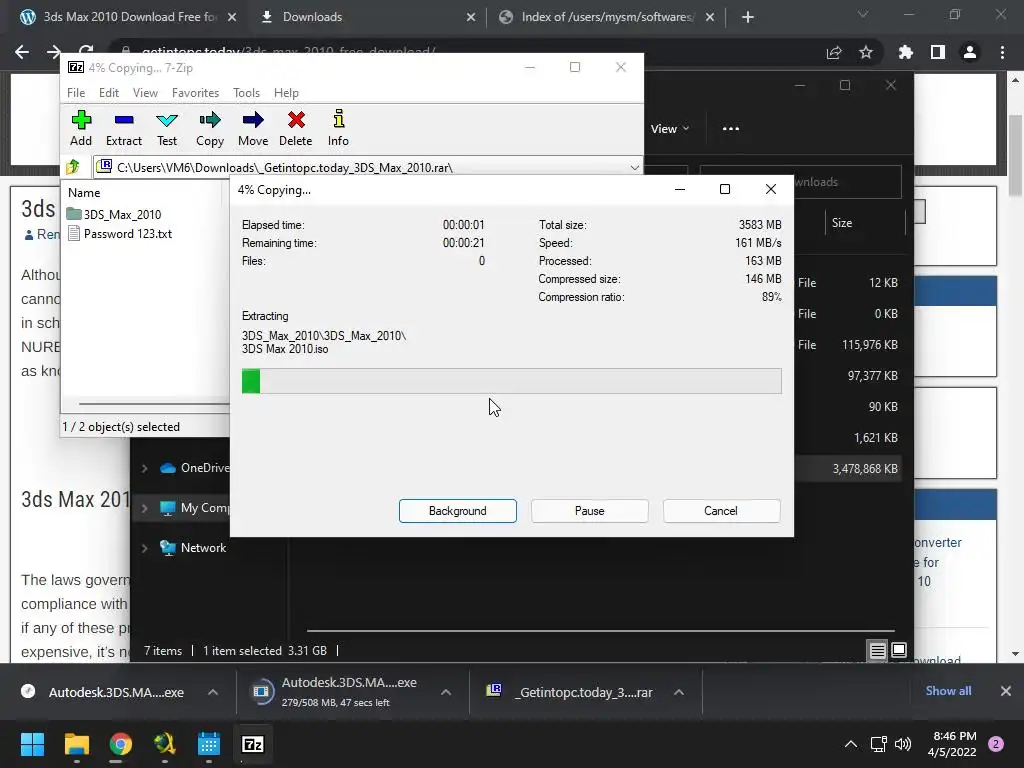Click the Delete icon in 7-Zip toolbar
Viewport: 1024px width, 768px height.
295,128
